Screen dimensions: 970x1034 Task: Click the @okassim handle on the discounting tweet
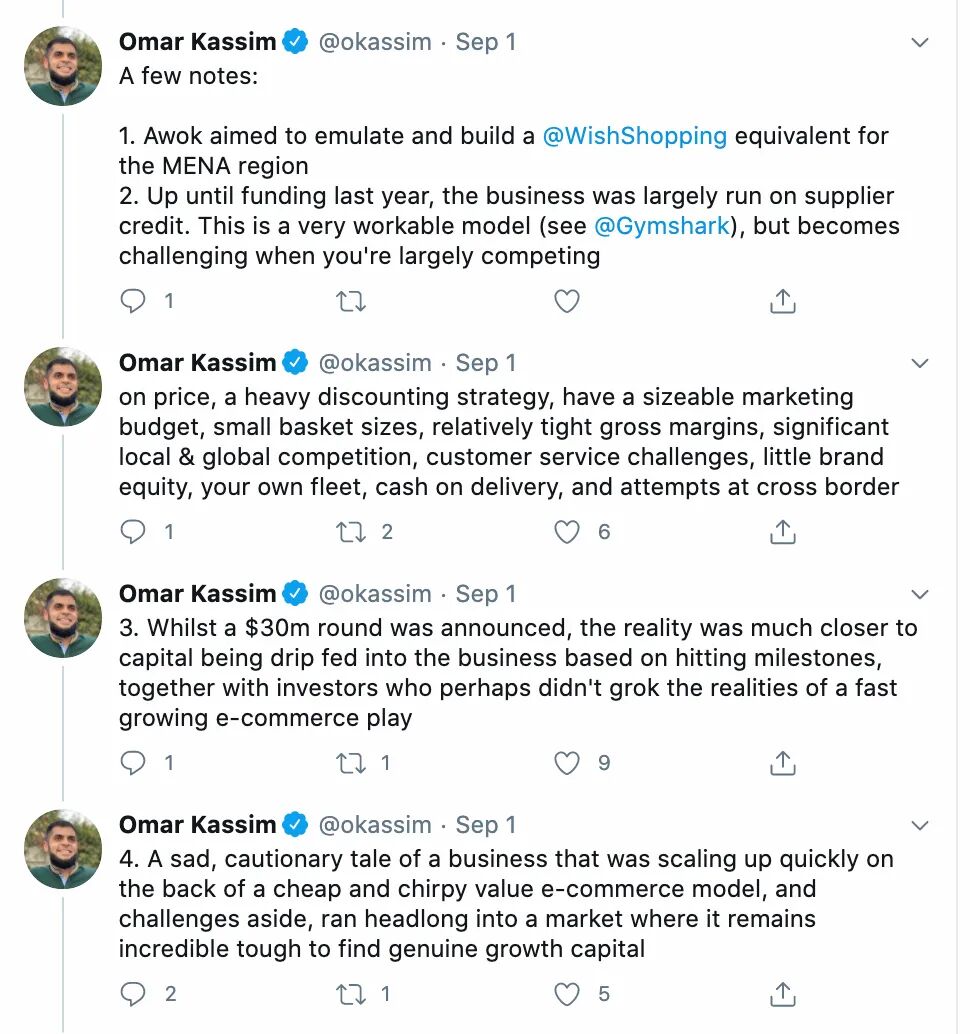(x=375, y=363)
